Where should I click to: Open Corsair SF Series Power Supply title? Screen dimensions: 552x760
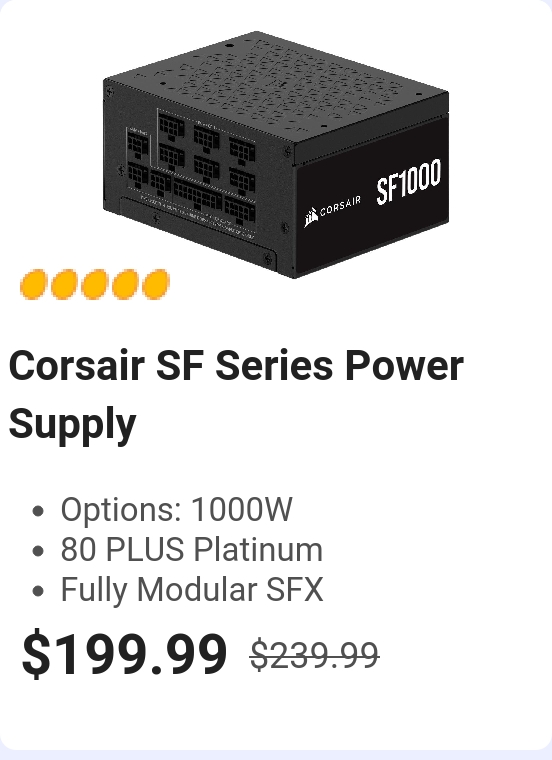point(236,394)
